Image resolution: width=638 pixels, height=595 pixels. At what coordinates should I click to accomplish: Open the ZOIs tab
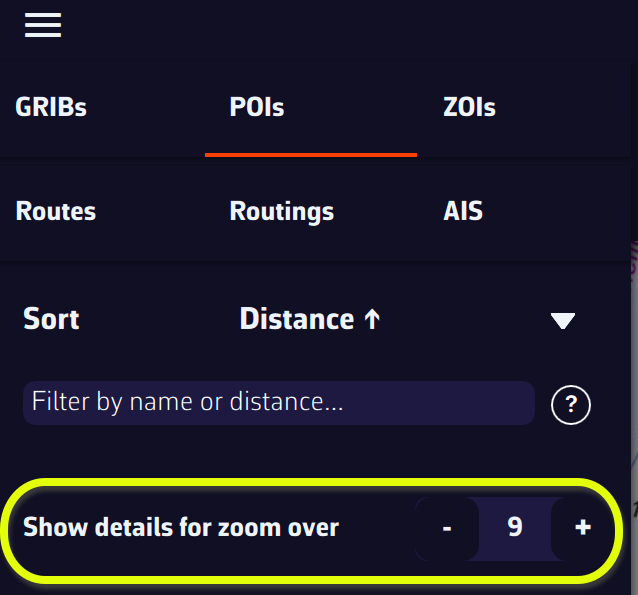coord(469,107)
